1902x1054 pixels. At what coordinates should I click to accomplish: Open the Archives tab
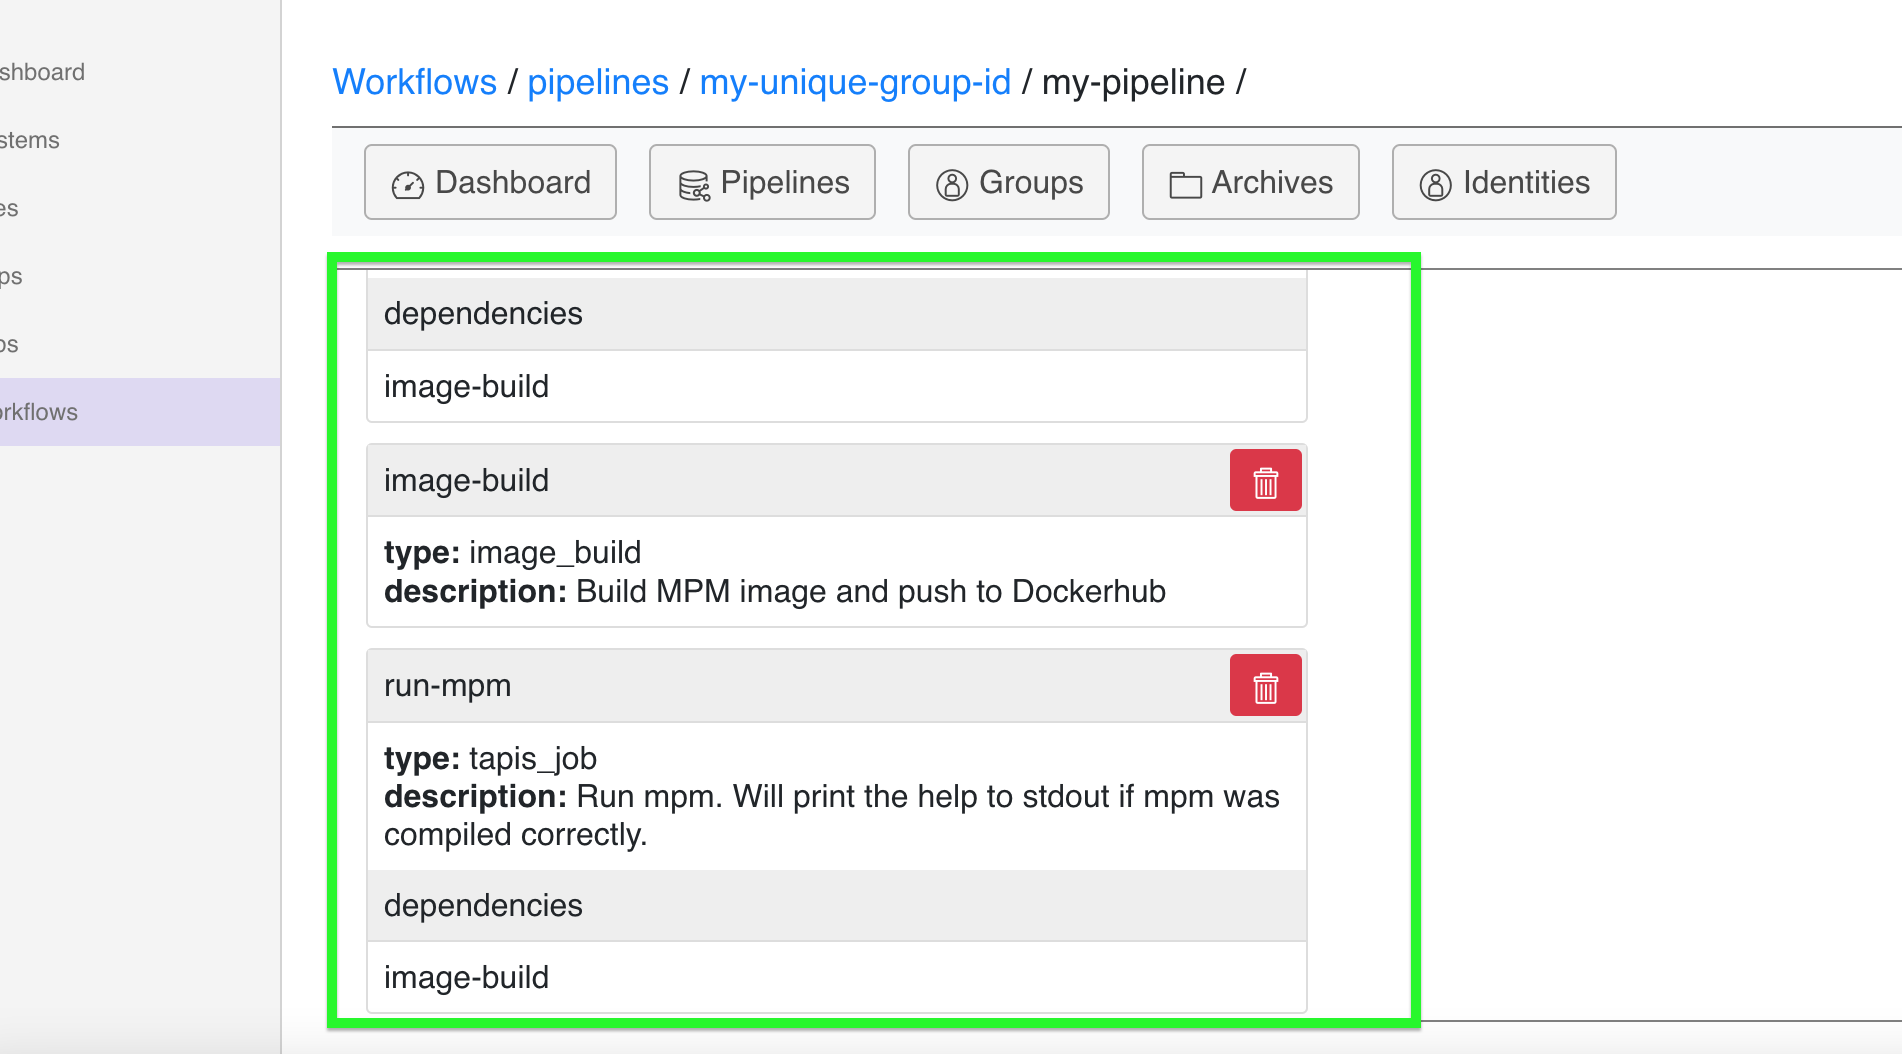click(x=1250, y=182)
